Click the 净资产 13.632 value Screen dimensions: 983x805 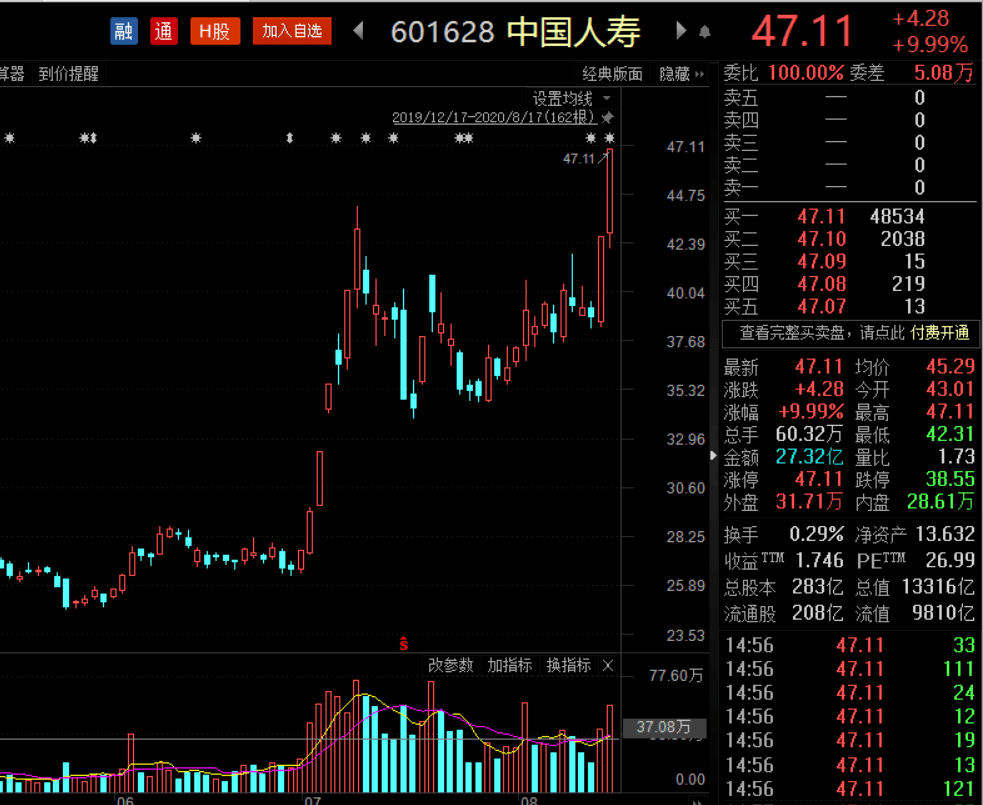click(945, 534)
